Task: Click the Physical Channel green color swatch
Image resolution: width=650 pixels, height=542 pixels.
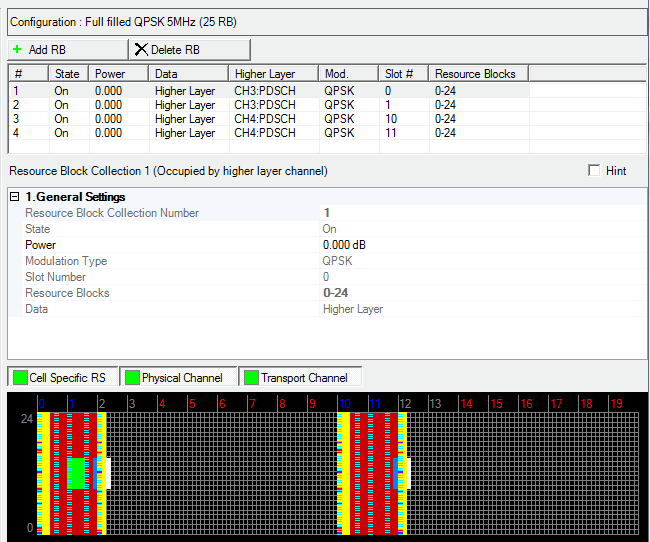Action: point(131,378)
